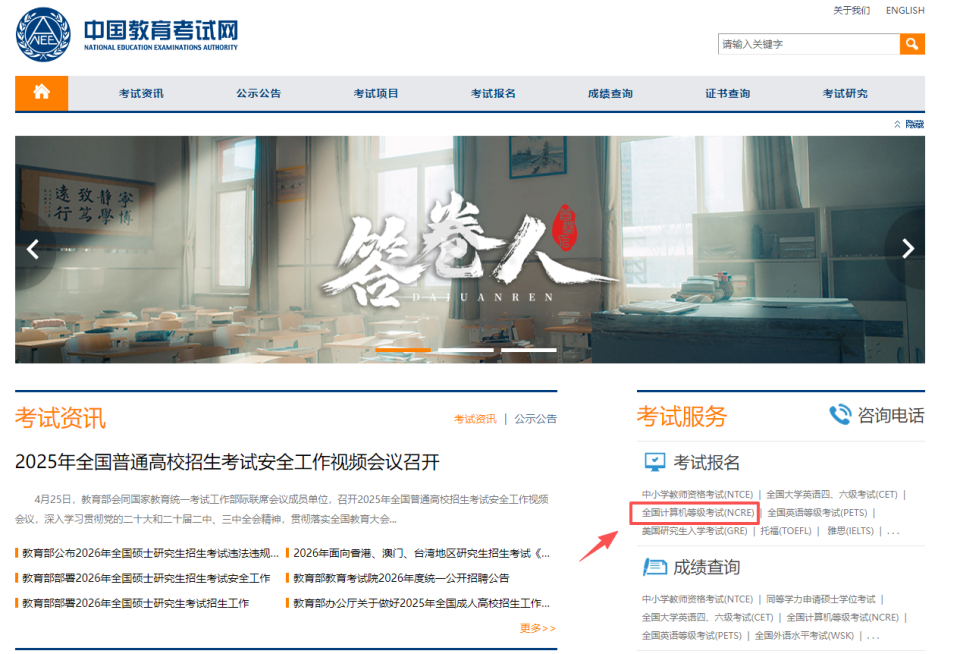Open 全国大学英语四、六级考试(CET) score query link
Viewport: 960px width, 654px height.
point(708,617)
